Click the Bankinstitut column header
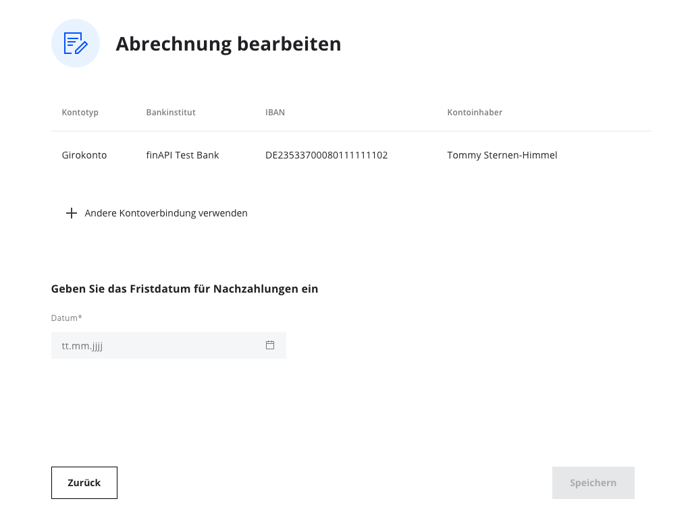 (171, 112)
